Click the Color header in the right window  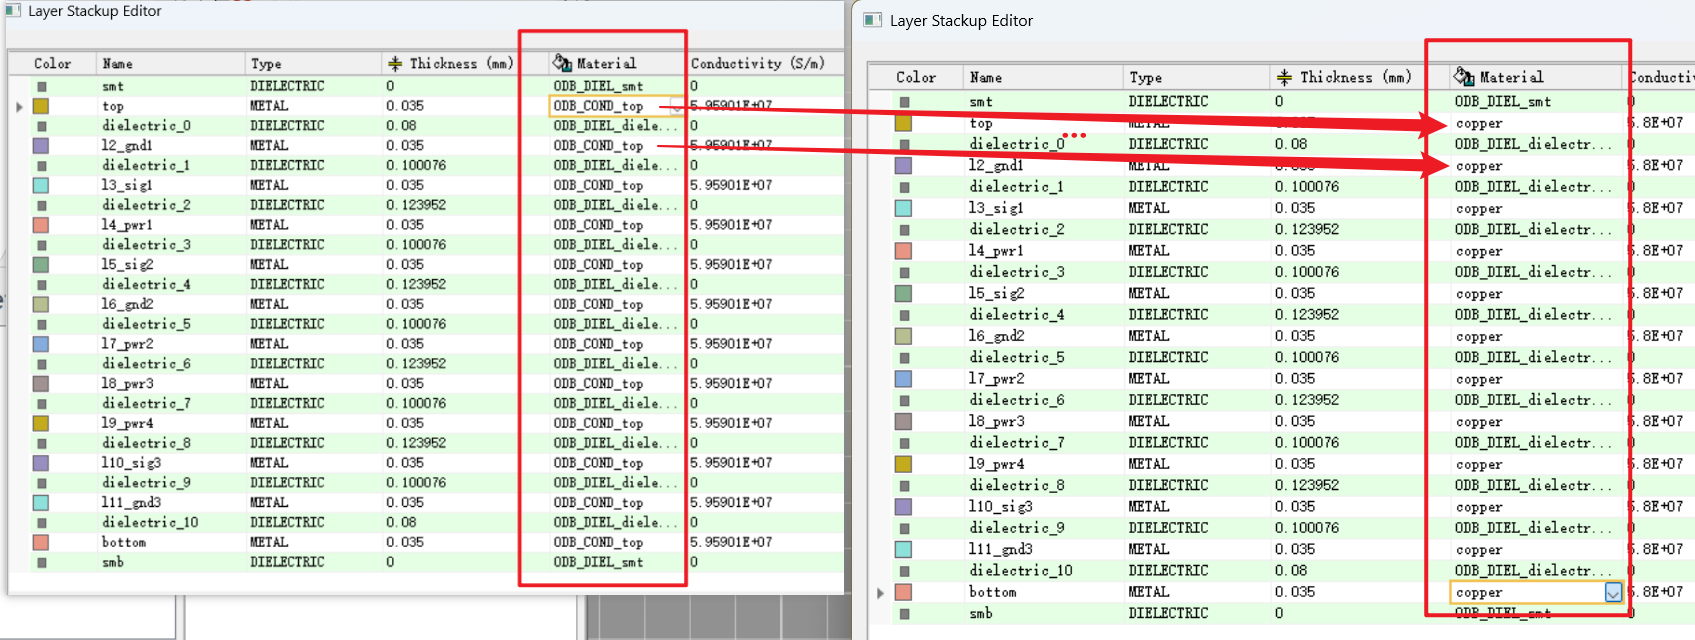pos(915,77)
